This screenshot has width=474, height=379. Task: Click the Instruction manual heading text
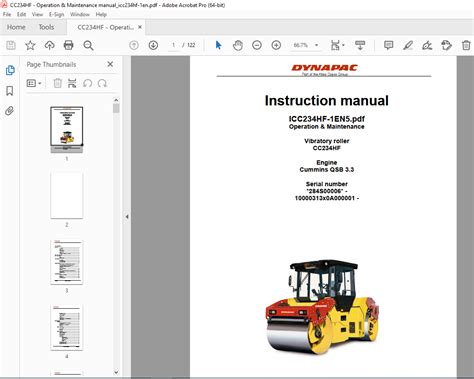[327, 100]
